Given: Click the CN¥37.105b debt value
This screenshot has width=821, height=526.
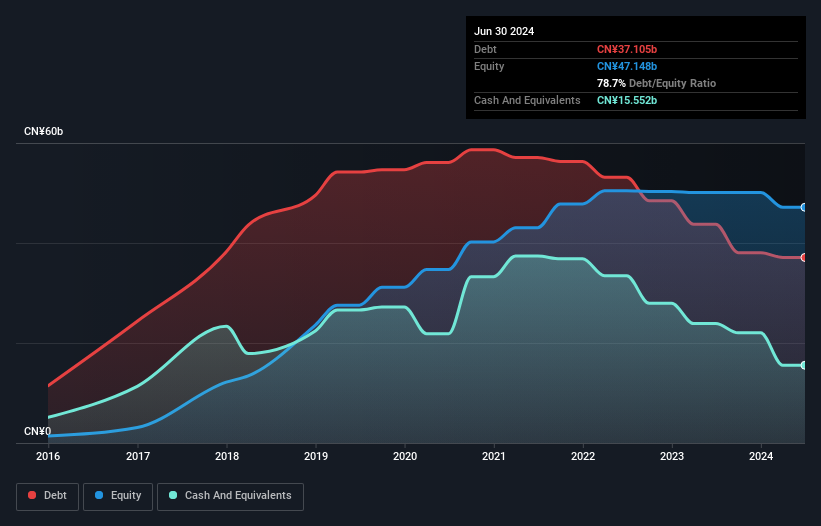Looking at the screenshot, I should coord(627,49).
